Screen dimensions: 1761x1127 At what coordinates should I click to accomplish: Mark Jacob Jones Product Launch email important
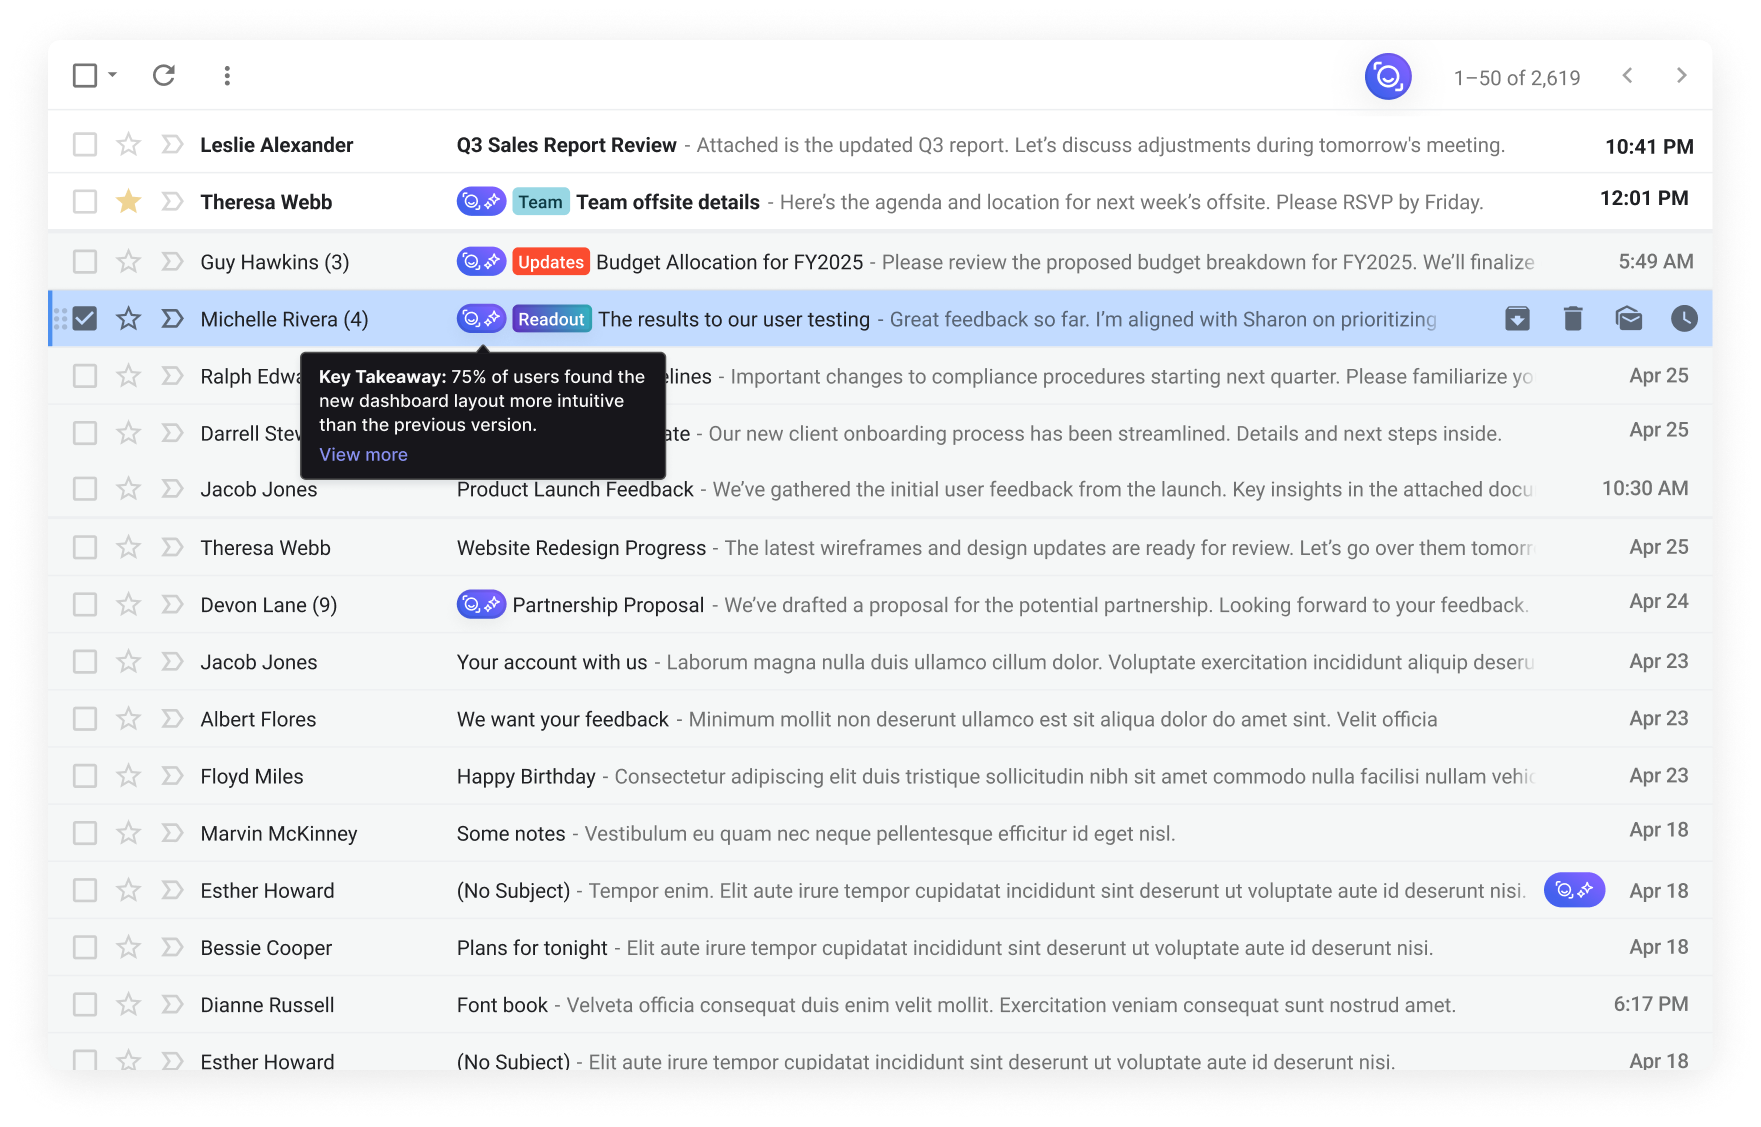(172, 489)
